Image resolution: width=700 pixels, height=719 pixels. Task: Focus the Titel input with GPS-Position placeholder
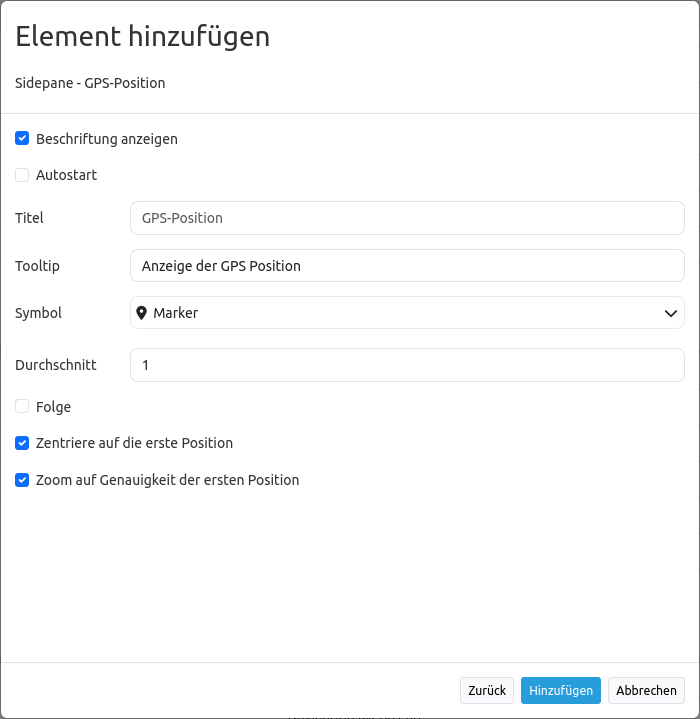pos(407,218)
